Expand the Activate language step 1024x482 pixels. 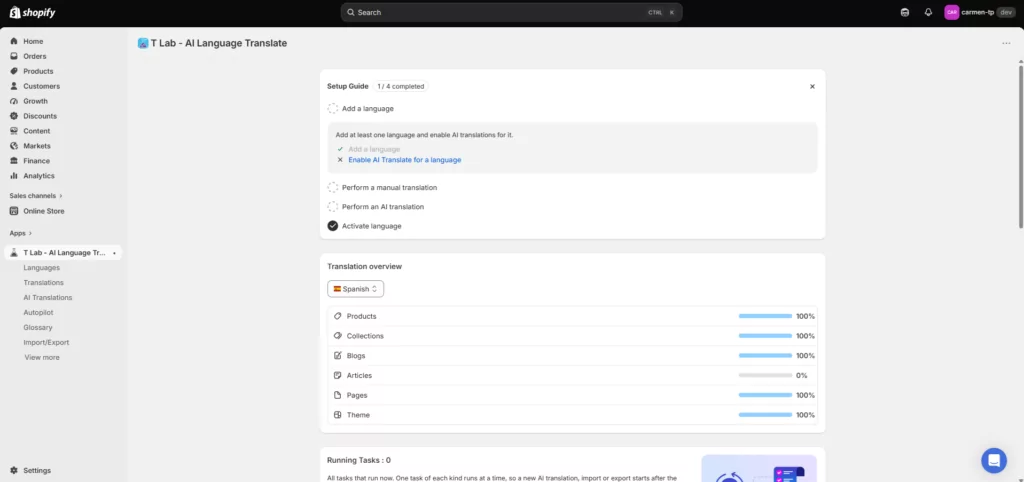pyautogui.click(x=372, y=226)
